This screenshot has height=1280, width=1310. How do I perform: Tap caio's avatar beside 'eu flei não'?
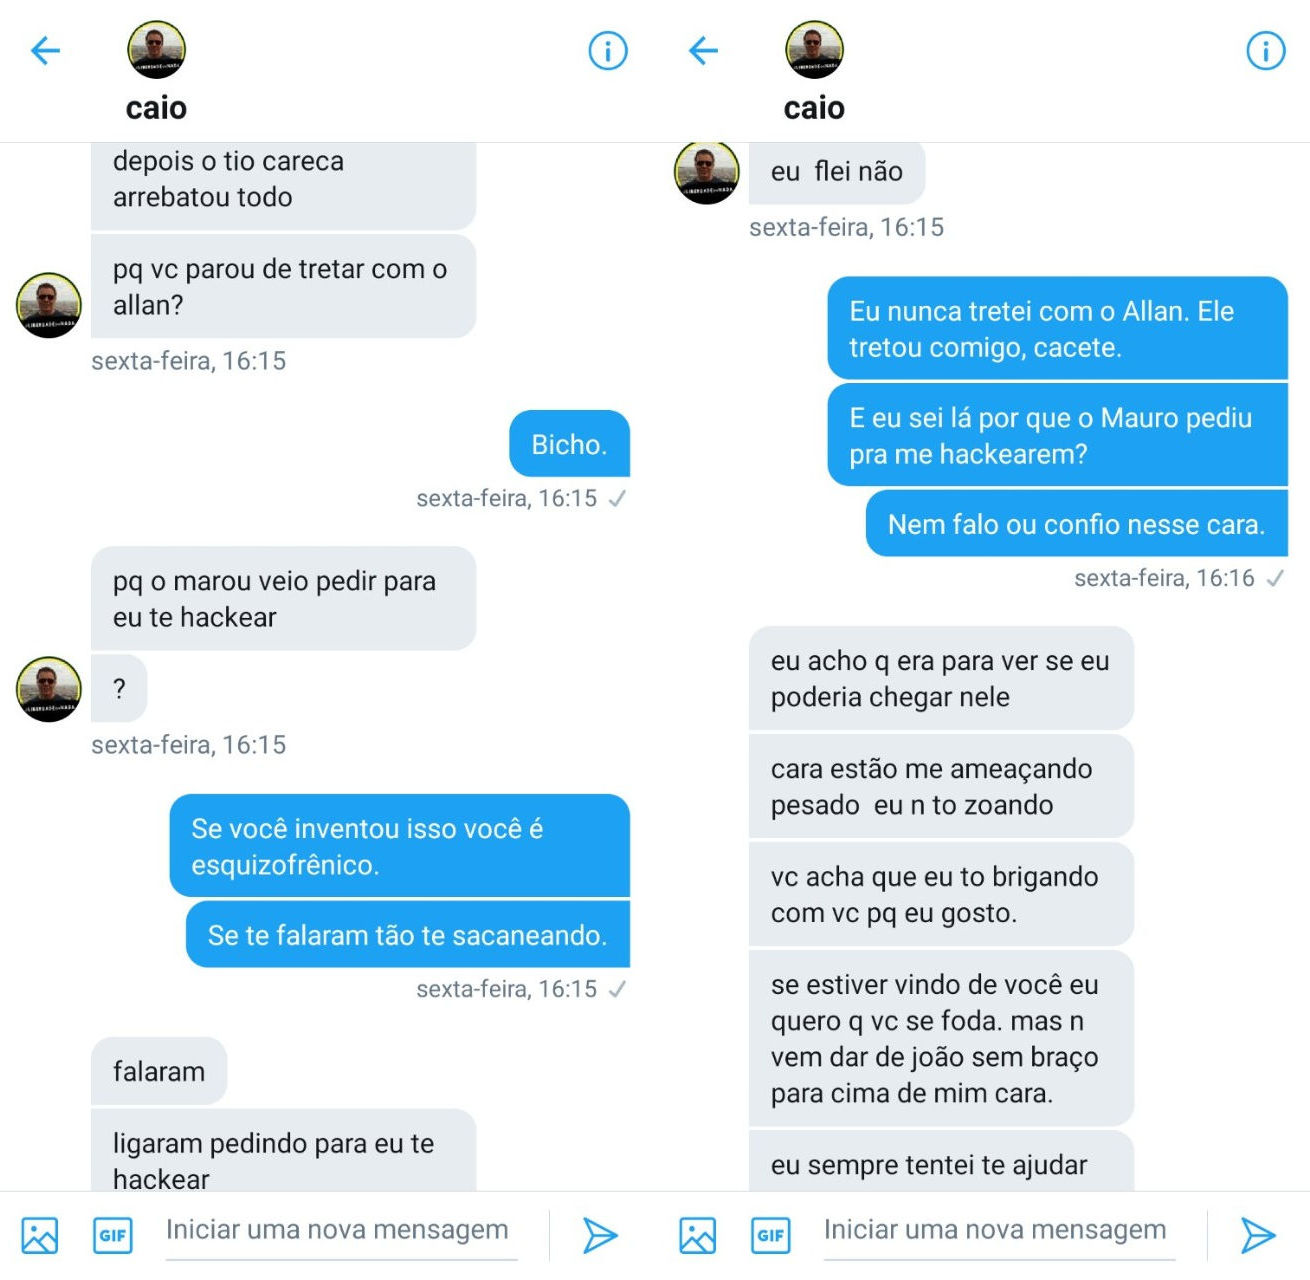pyautogui.click(x=707, y=172)
